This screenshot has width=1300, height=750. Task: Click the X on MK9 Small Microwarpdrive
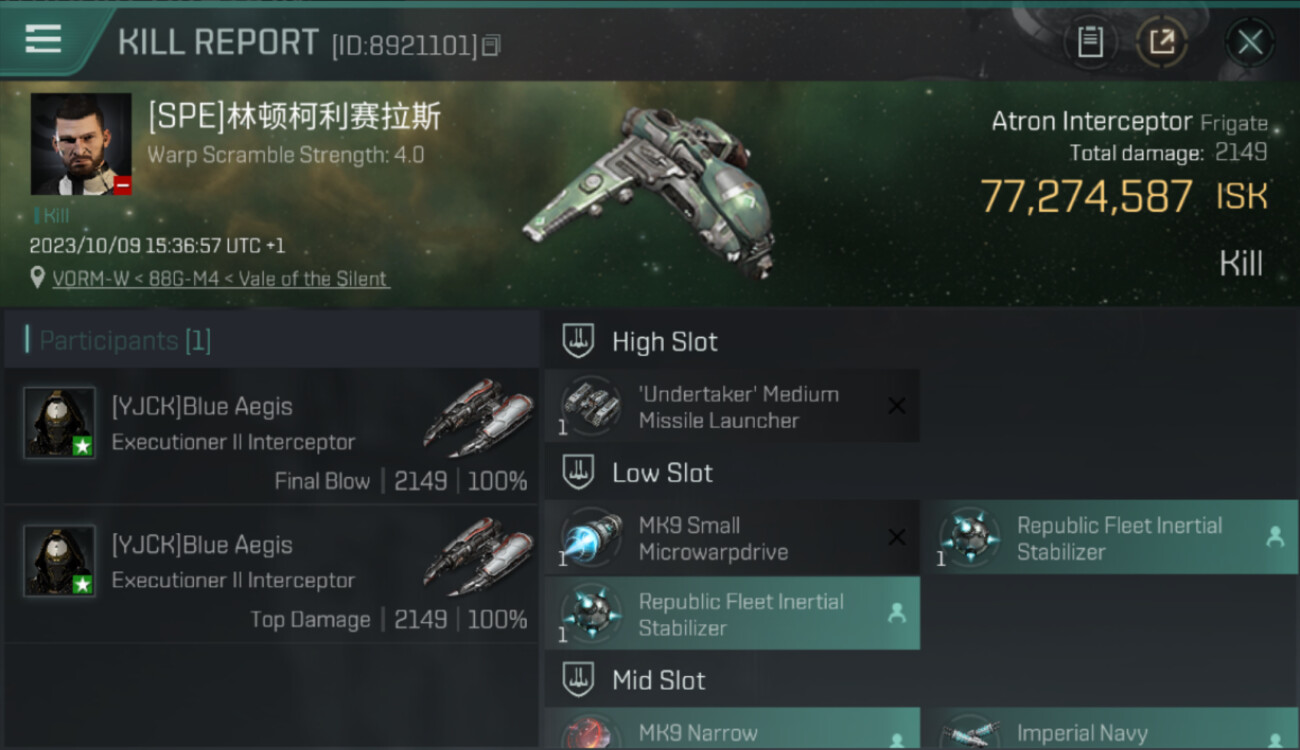coord(897,538)
